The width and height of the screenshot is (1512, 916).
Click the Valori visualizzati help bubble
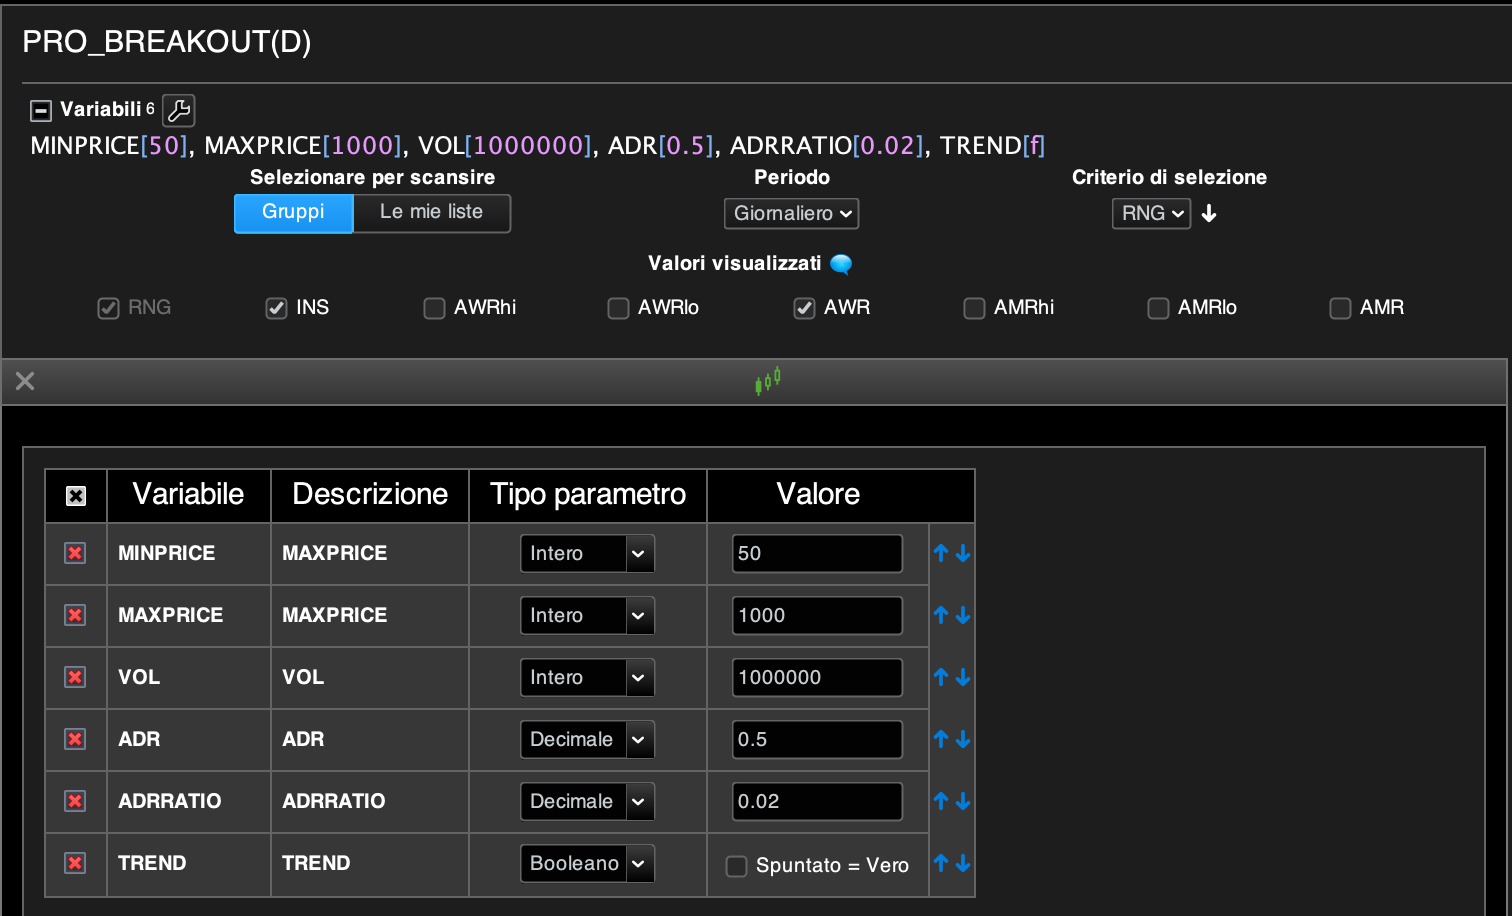[x=841, y=264]
